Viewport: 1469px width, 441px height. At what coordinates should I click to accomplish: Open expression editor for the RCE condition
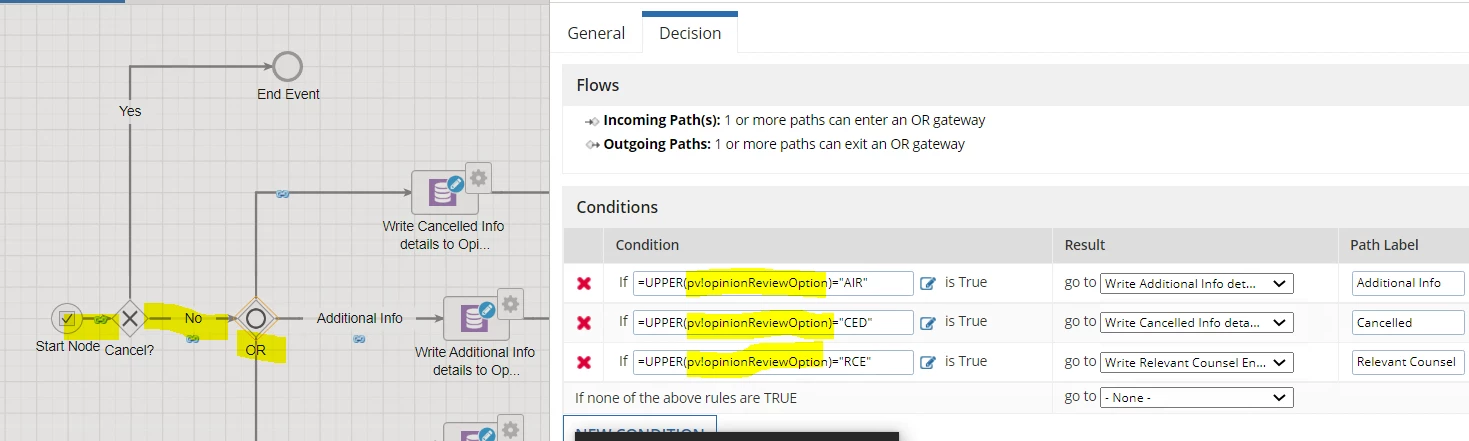(x=927, y=362)
